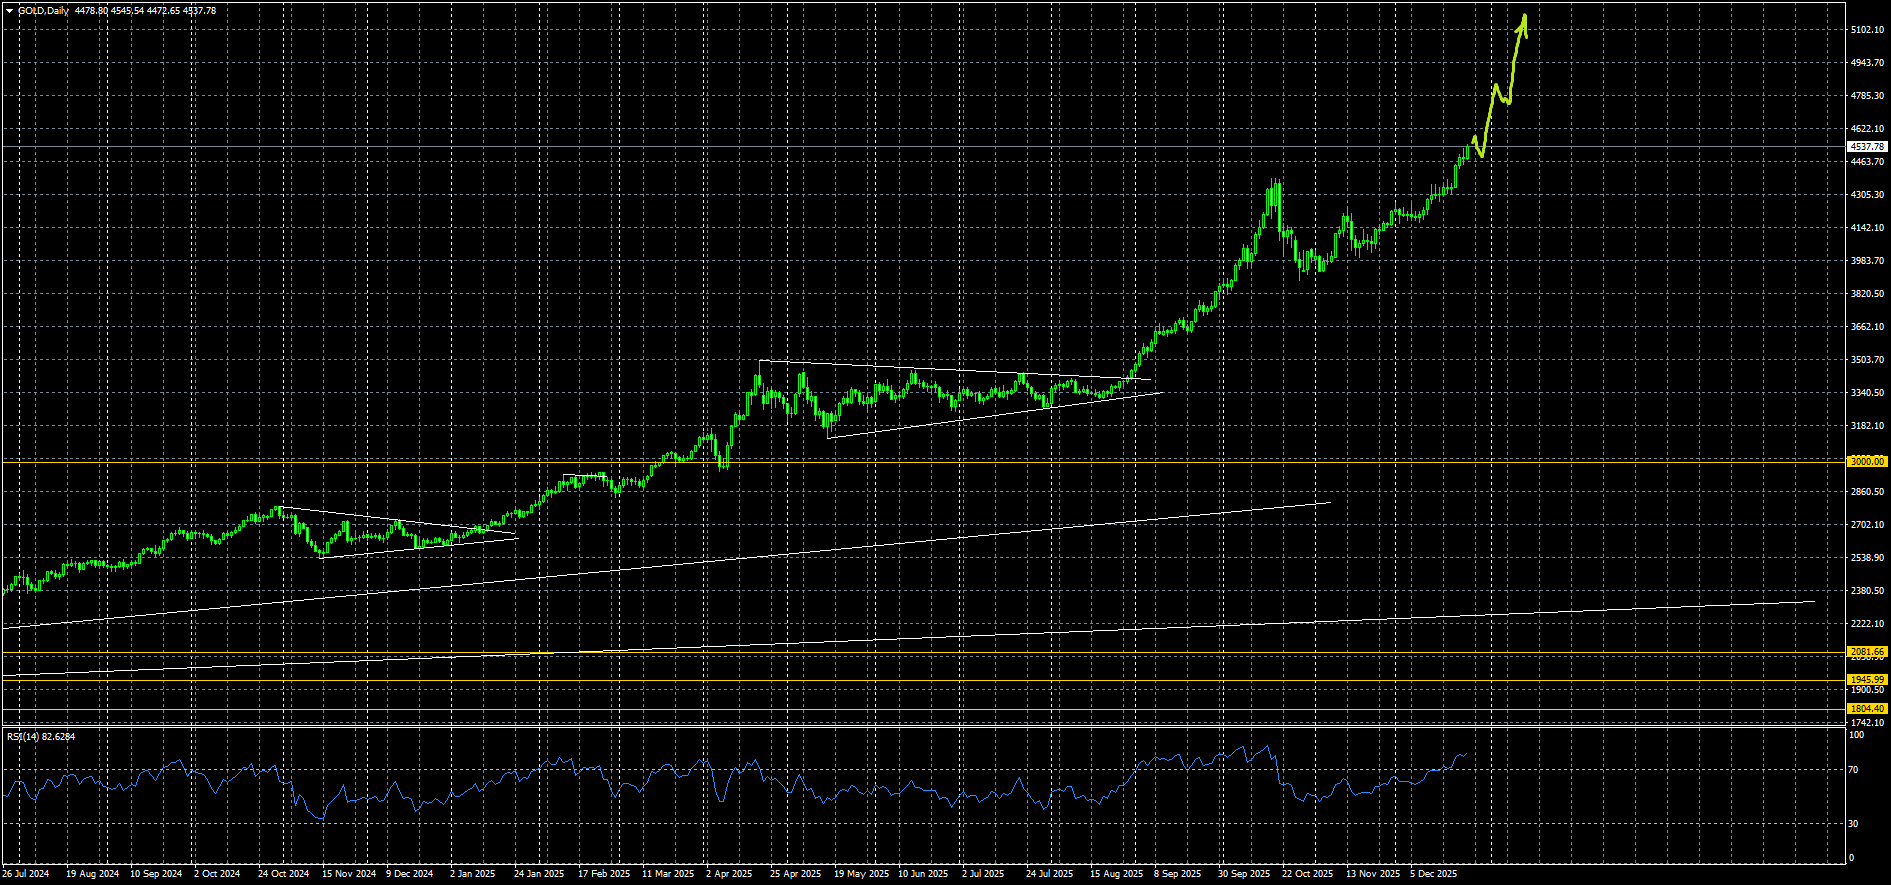The image size is (1891, 885).
Task: Click the 2 Apr 2025 date label
Action: click(729, 874)
